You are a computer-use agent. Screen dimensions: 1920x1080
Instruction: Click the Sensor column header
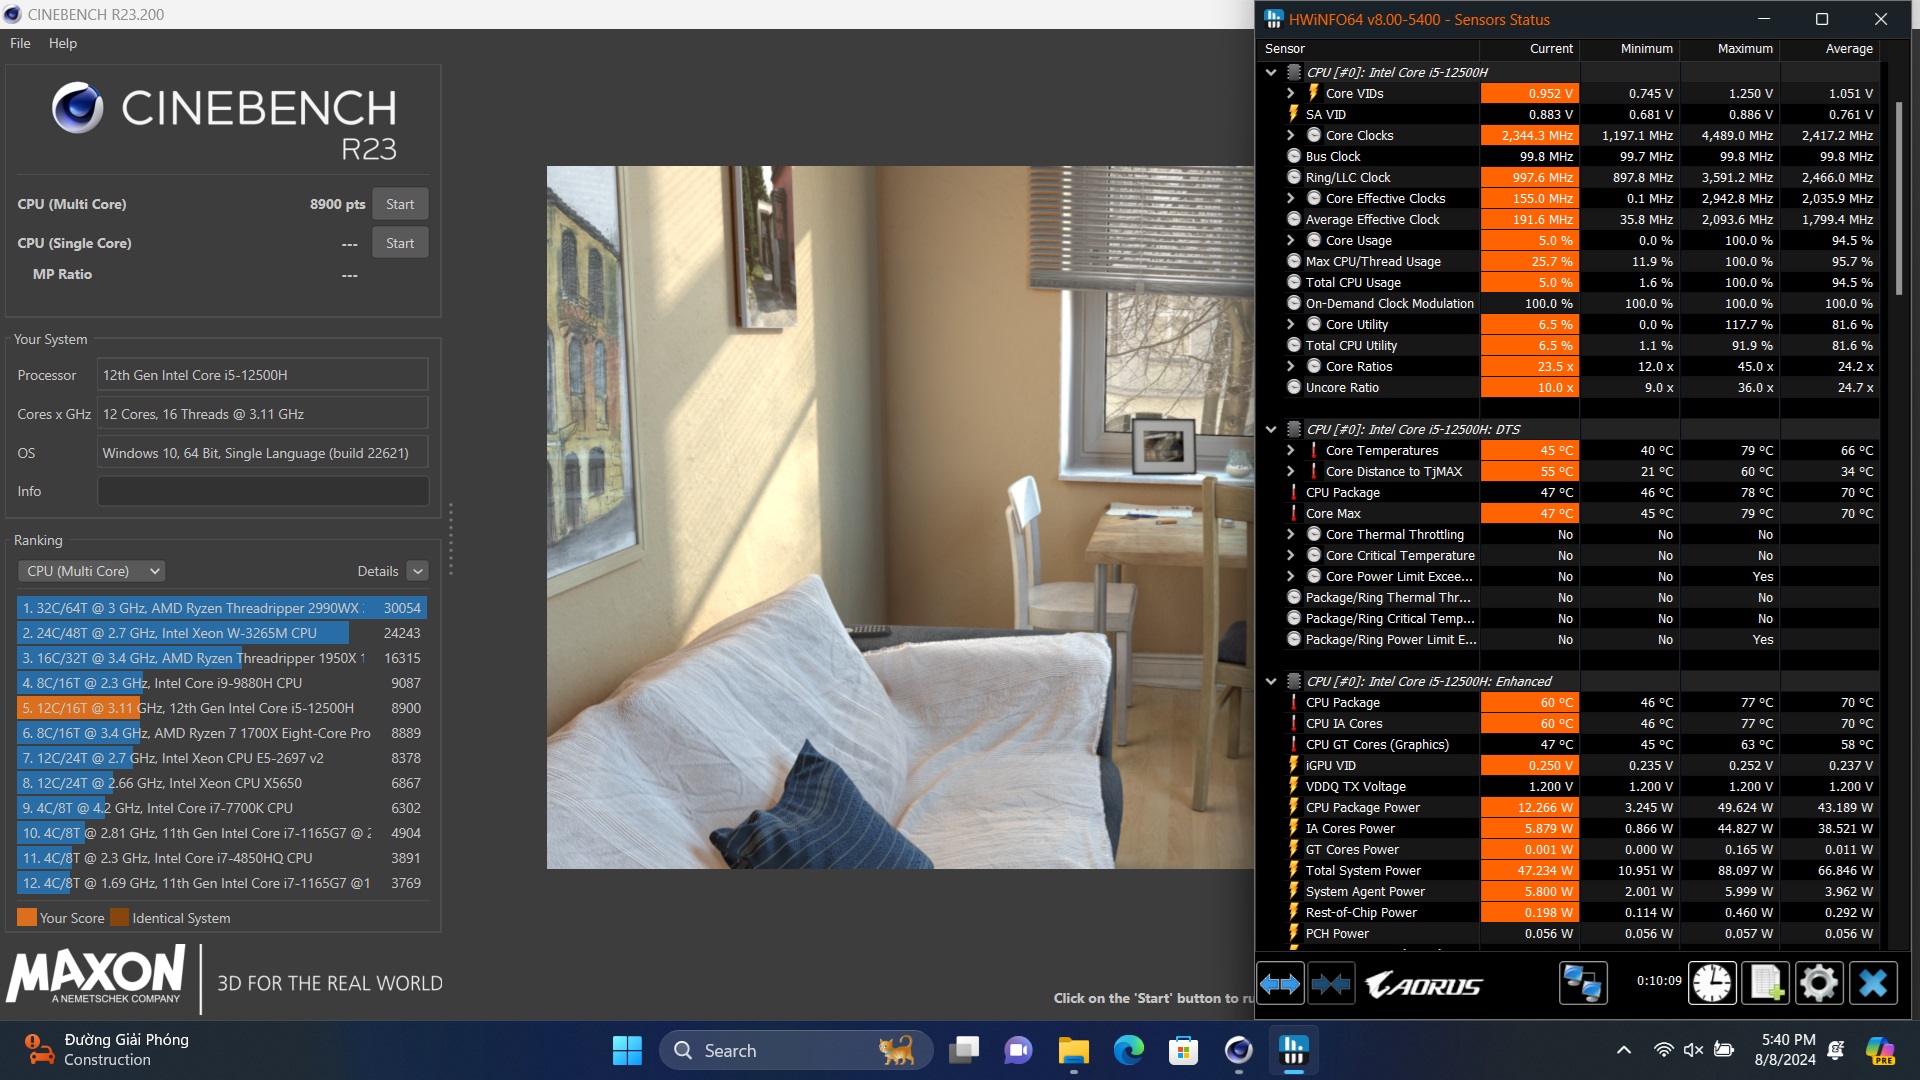click(1369, 48)
